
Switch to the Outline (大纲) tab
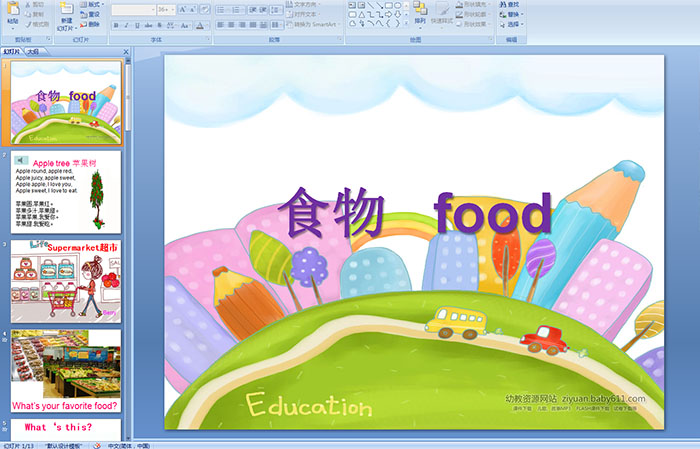pos(33,52)
